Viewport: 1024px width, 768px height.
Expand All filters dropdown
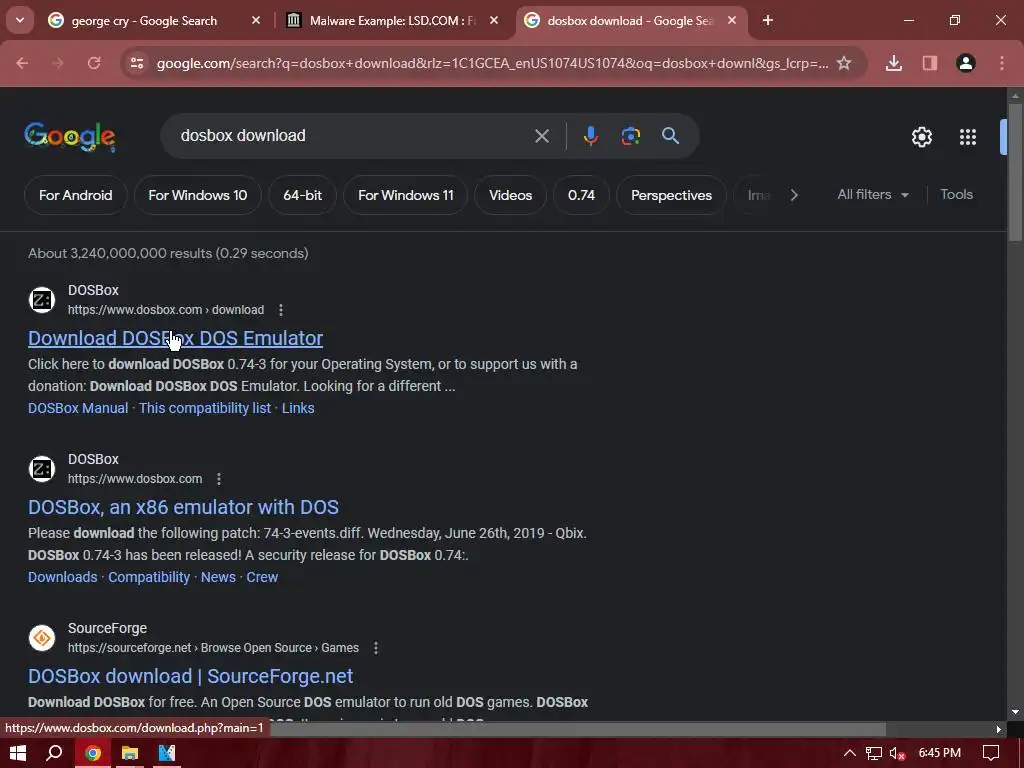pyautogui.click(x=872, y=195)
